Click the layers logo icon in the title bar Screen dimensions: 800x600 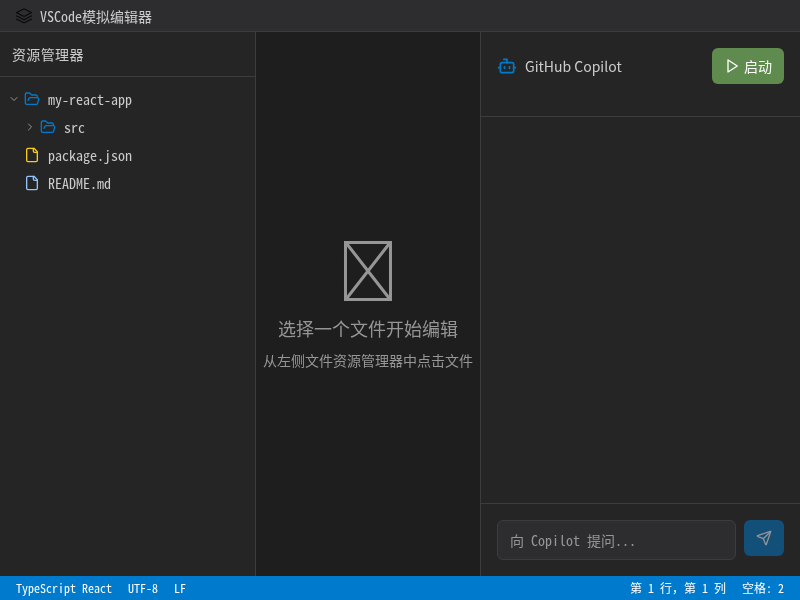coord(24,16)
